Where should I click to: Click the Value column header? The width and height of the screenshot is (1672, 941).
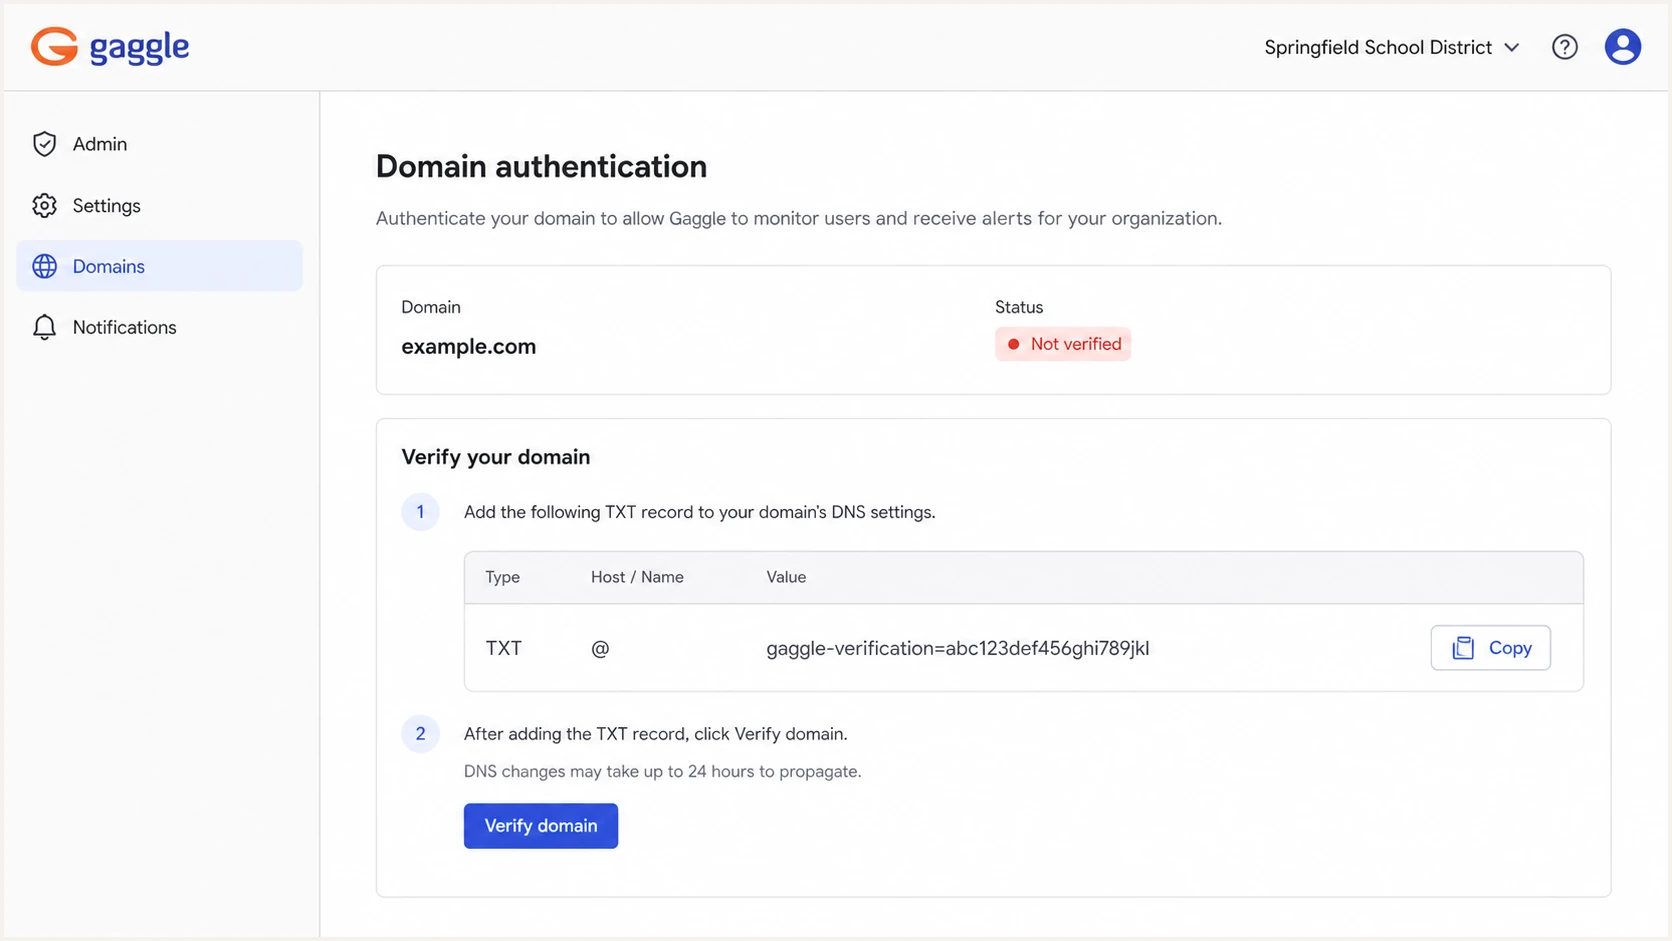pyautogui.click(x=786, y=577)
